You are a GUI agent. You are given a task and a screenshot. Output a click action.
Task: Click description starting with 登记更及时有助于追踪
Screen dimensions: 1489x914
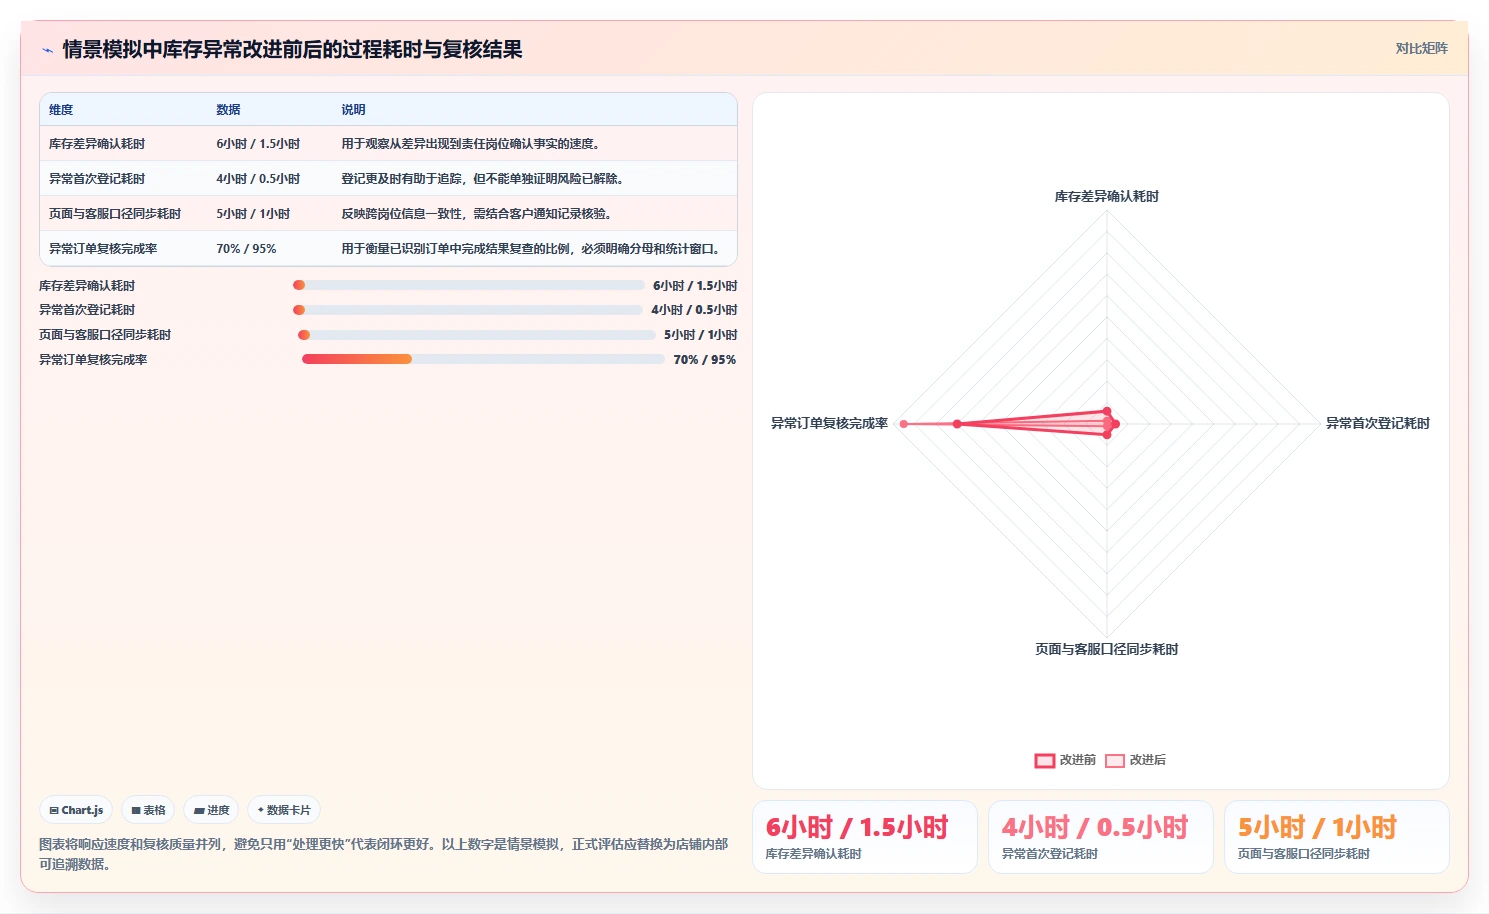[x=482, y=179]
